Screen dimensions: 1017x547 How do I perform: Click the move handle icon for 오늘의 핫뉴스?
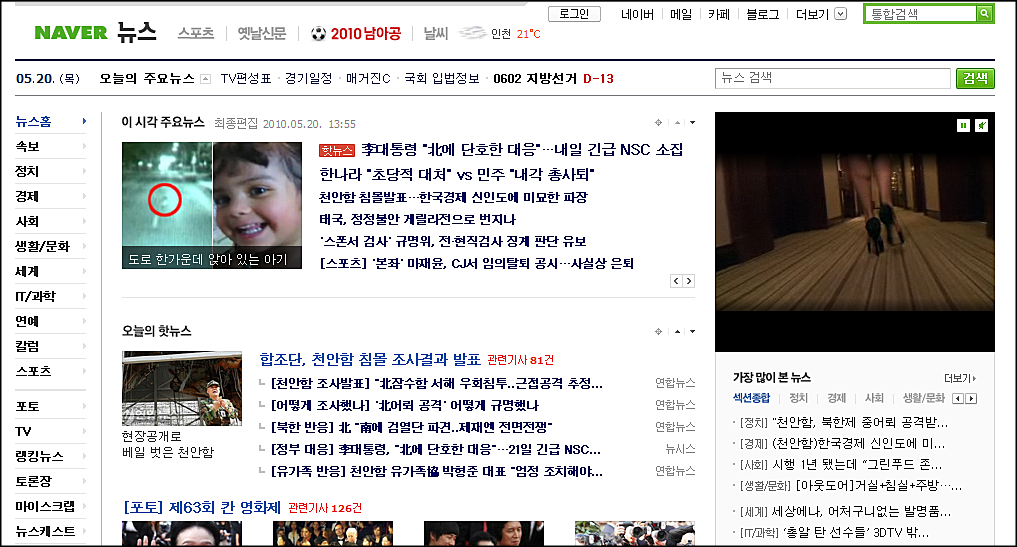tap(658, 332)
